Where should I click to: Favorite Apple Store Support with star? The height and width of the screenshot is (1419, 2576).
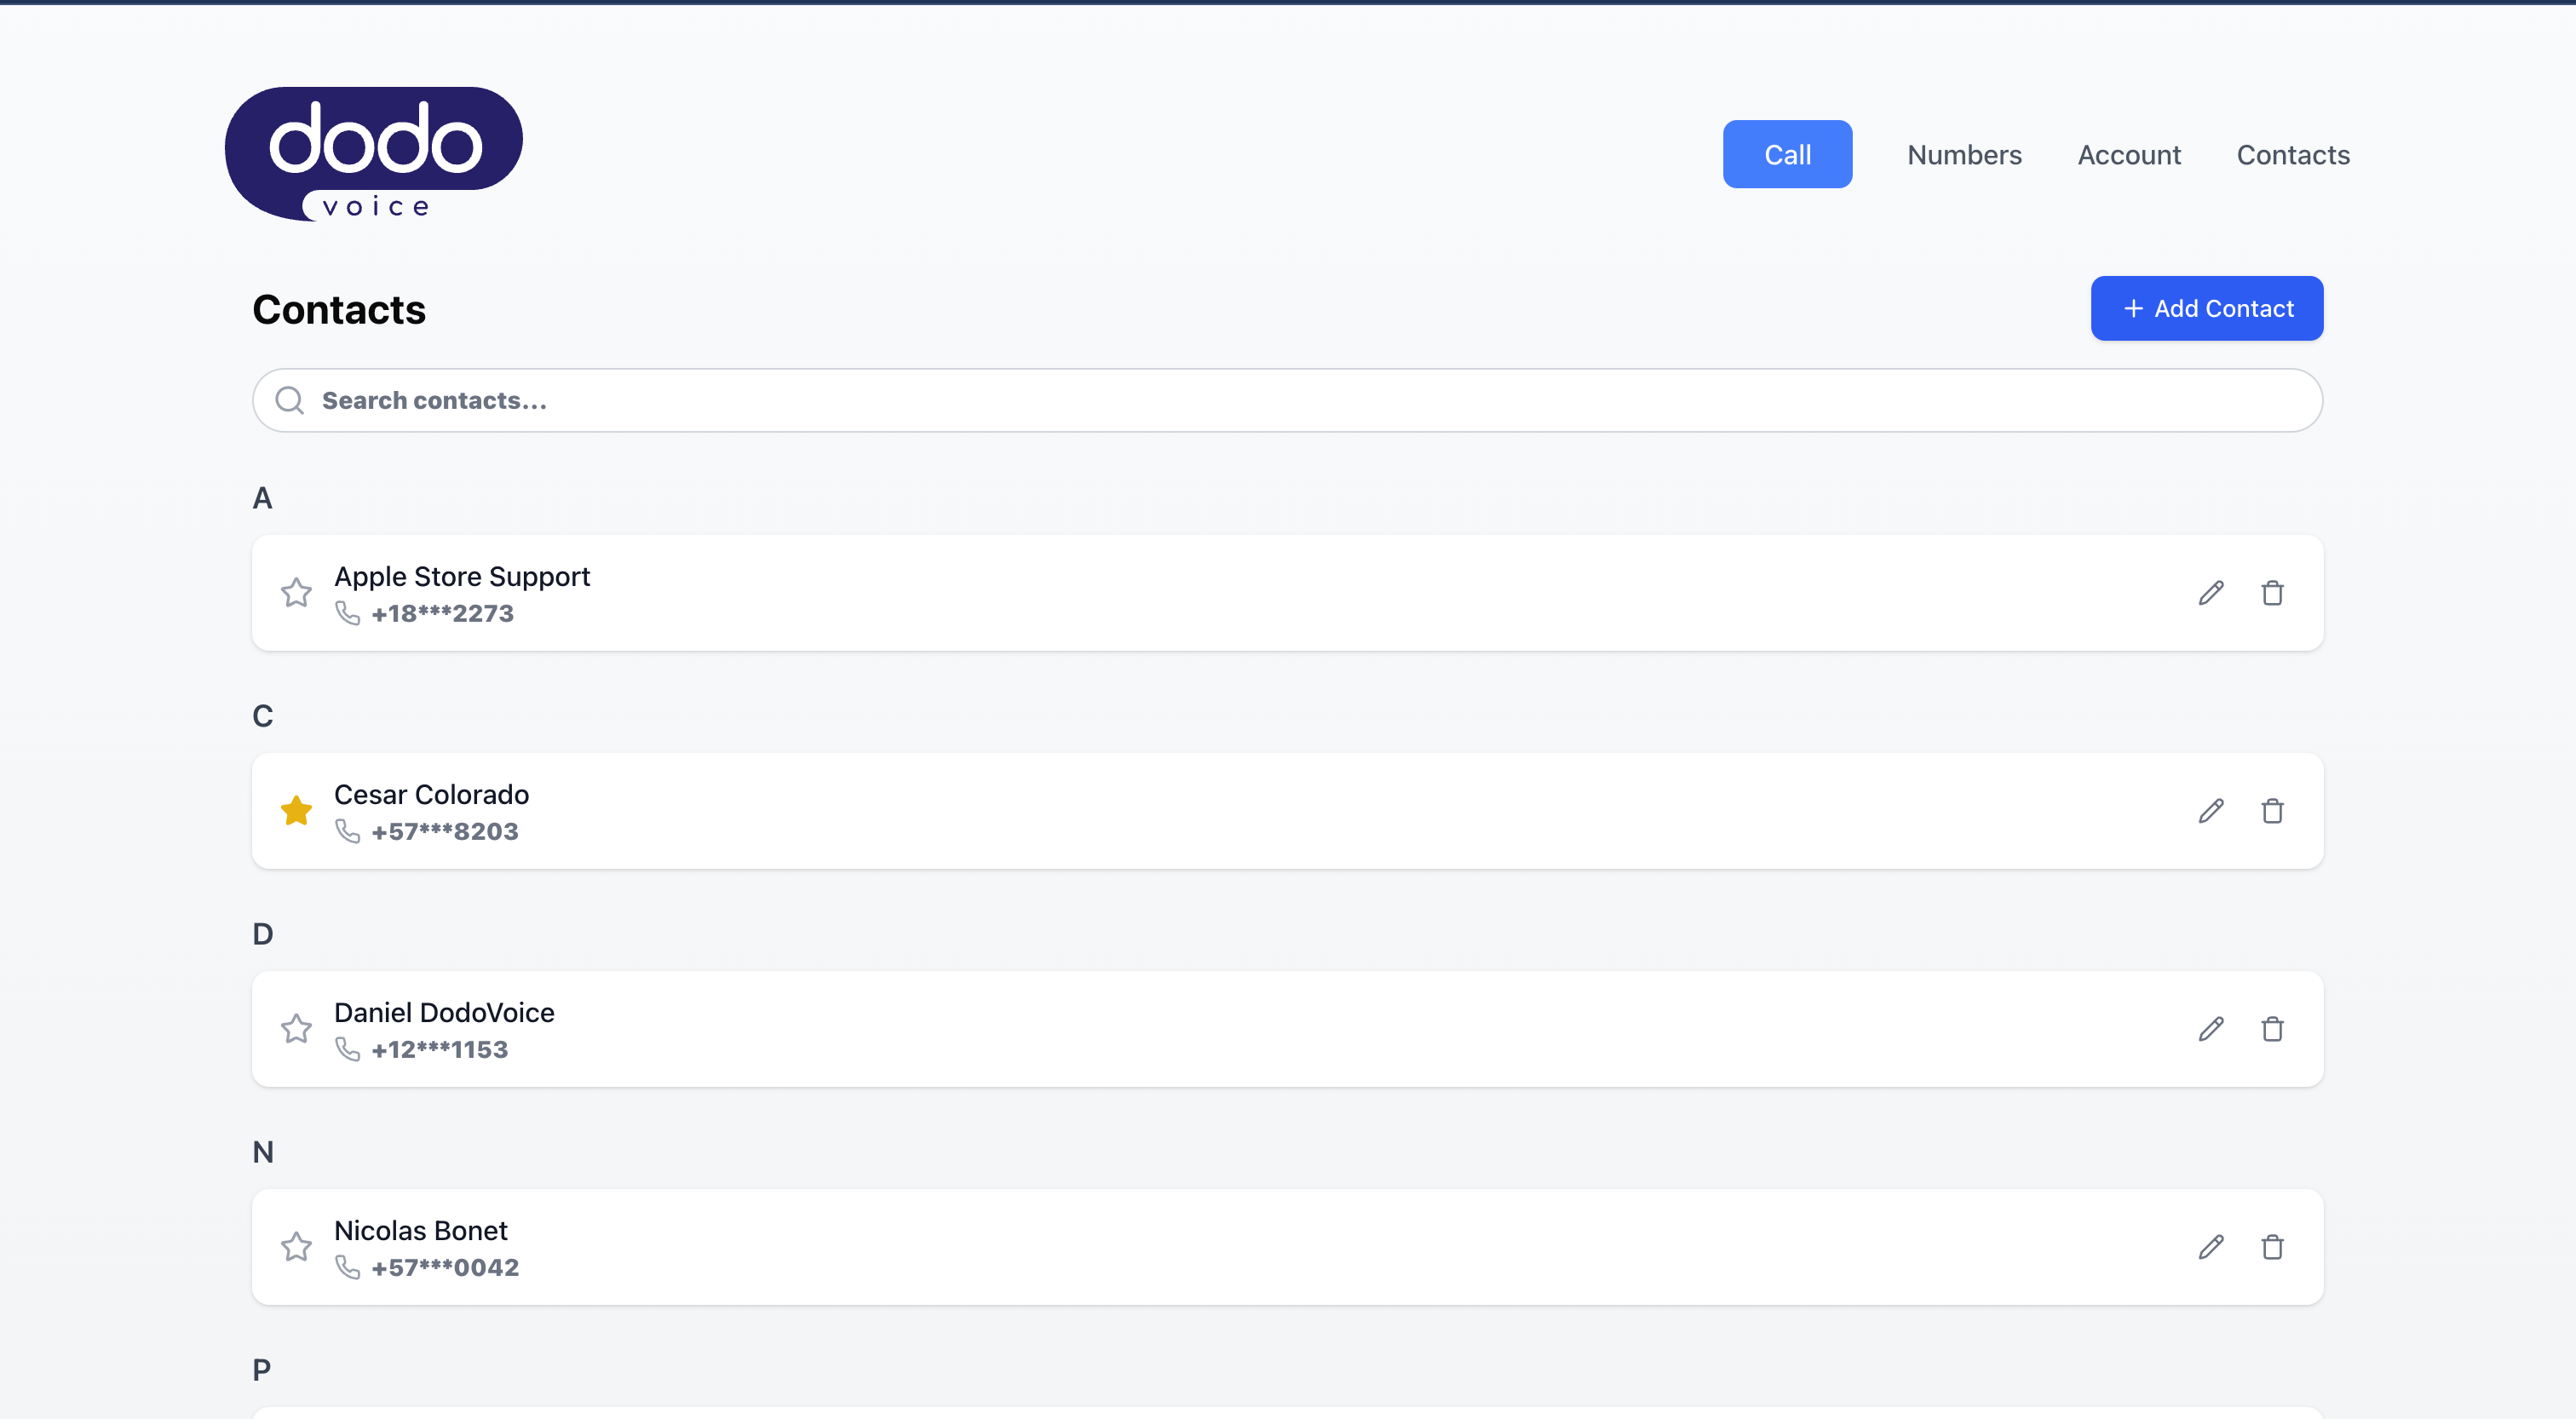pos(296,593)
